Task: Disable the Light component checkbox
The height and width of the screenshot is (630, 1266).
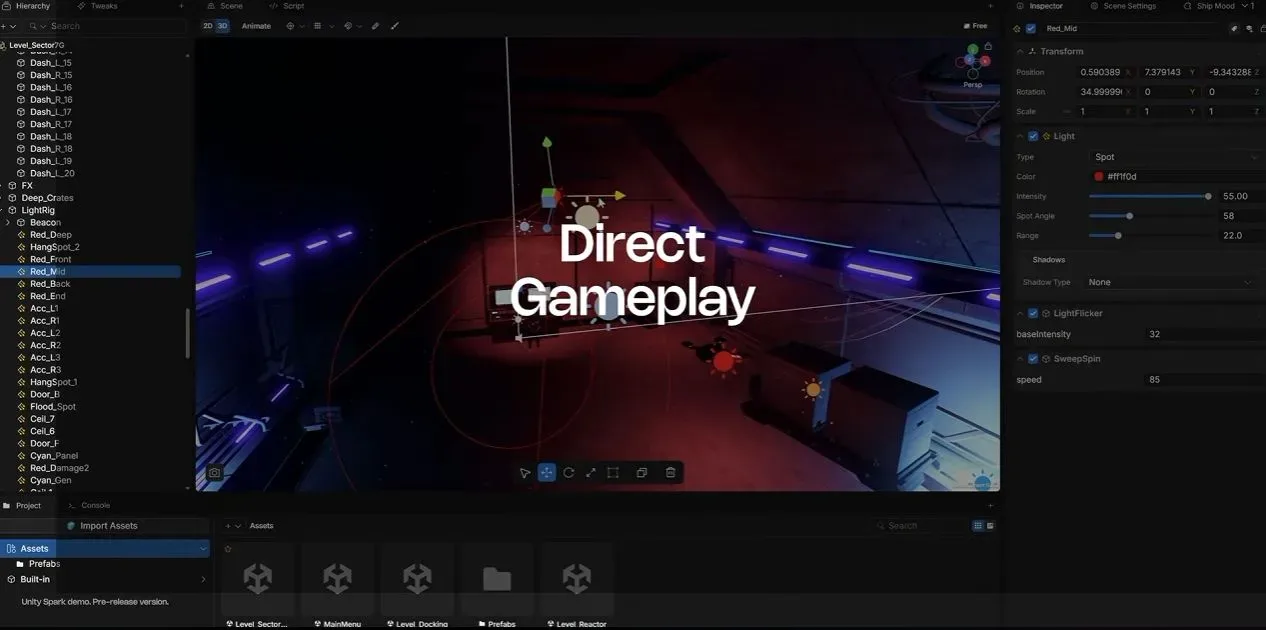Action: click(x=1033, y=136)
